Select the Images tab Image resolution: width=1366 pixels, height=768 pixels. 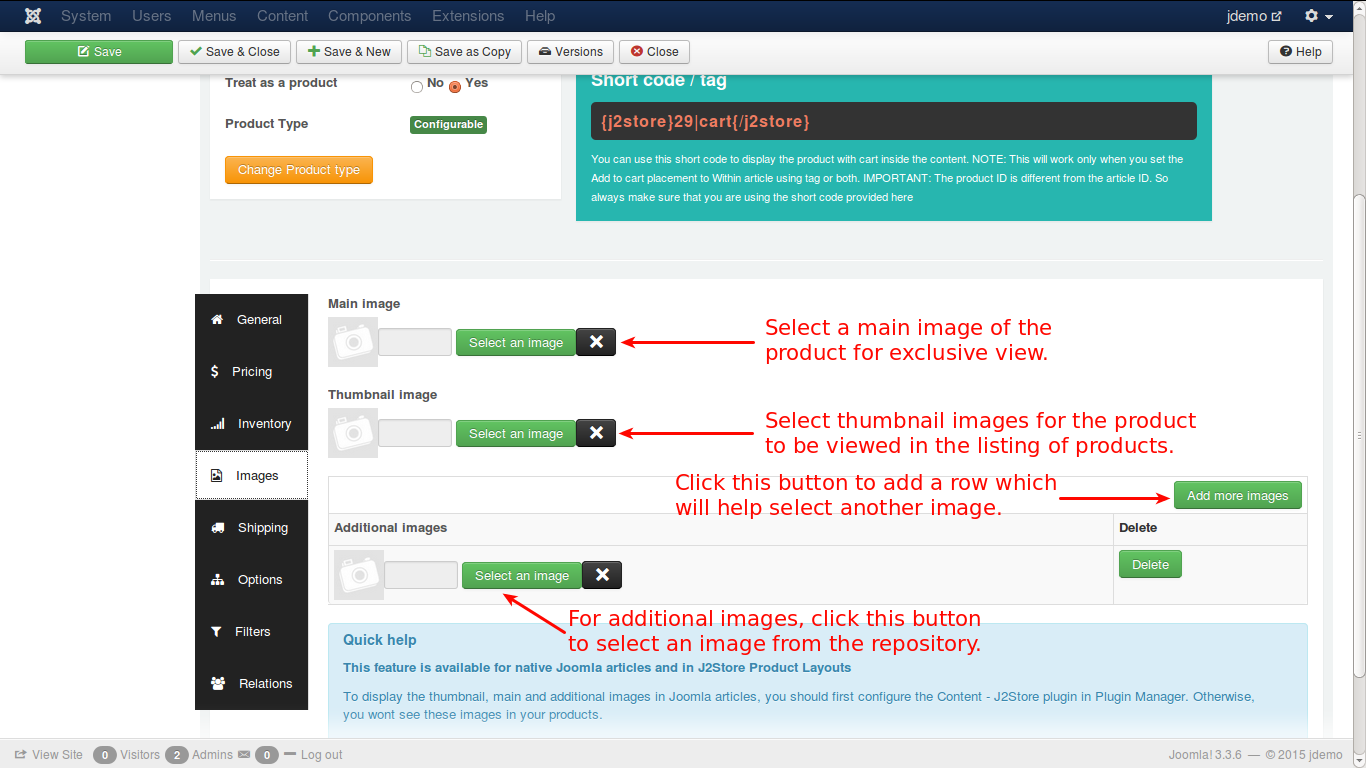pyautogui.click(x=251, y=476)
